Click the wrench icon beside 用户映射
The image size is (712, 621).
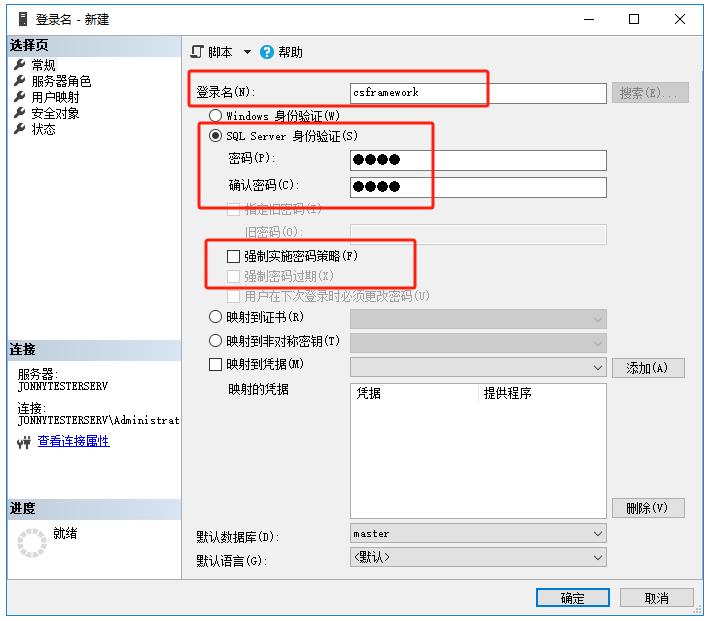tap(19, 97)
